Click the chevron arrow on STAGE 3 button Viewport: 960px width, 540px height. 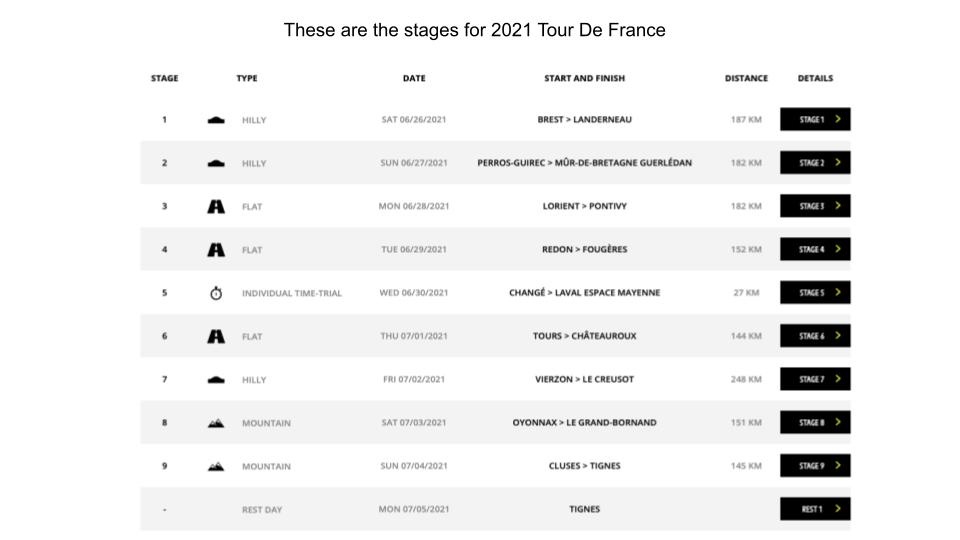[x=838, y=206]
